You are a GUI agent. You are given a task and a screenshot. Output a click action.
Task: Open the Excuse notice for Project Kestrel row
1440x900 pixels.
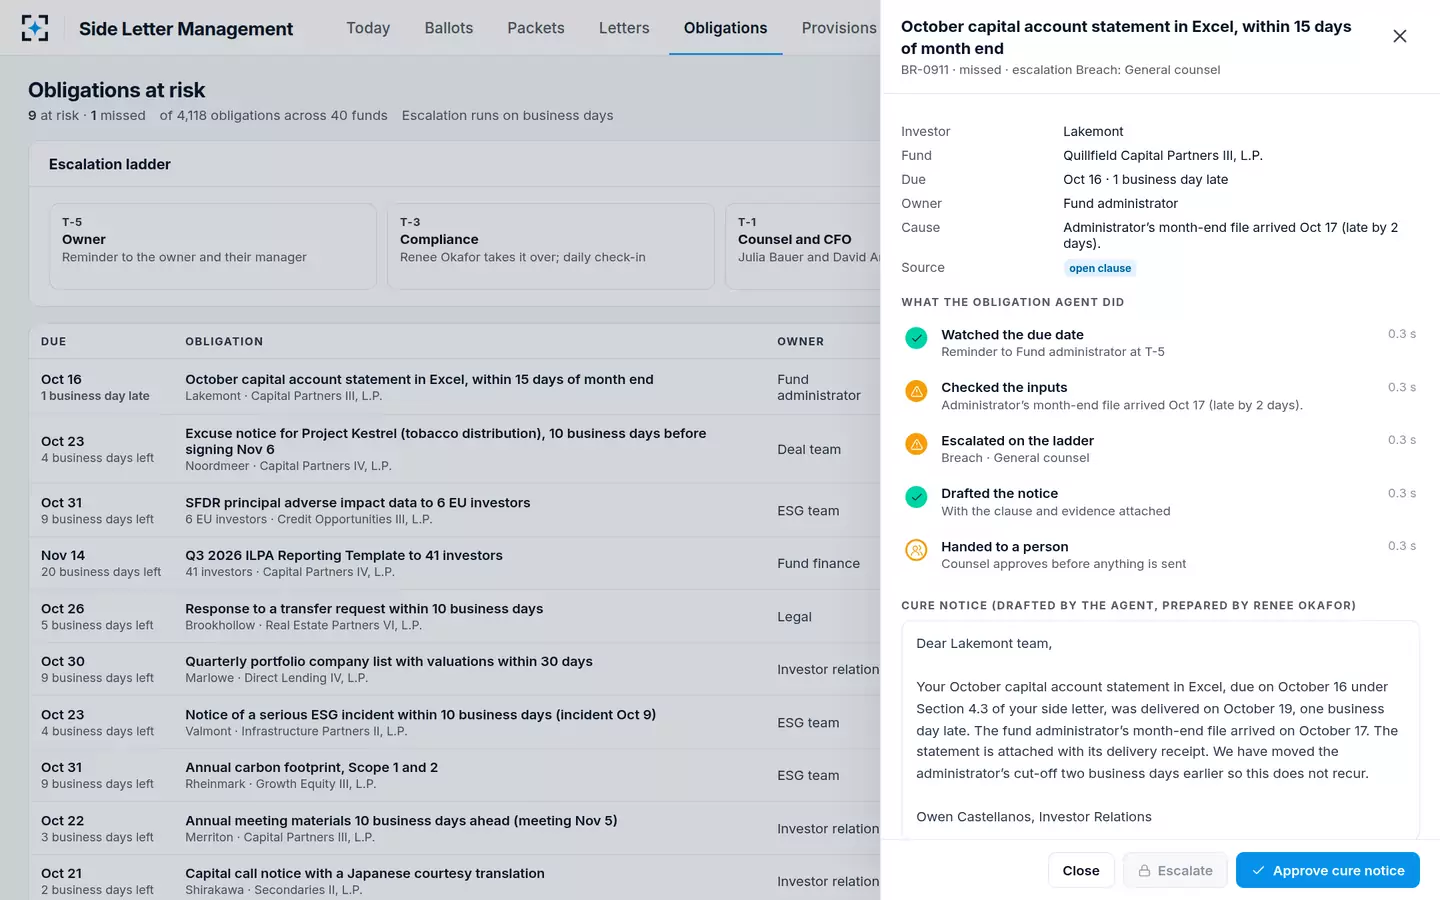(455, 449)
